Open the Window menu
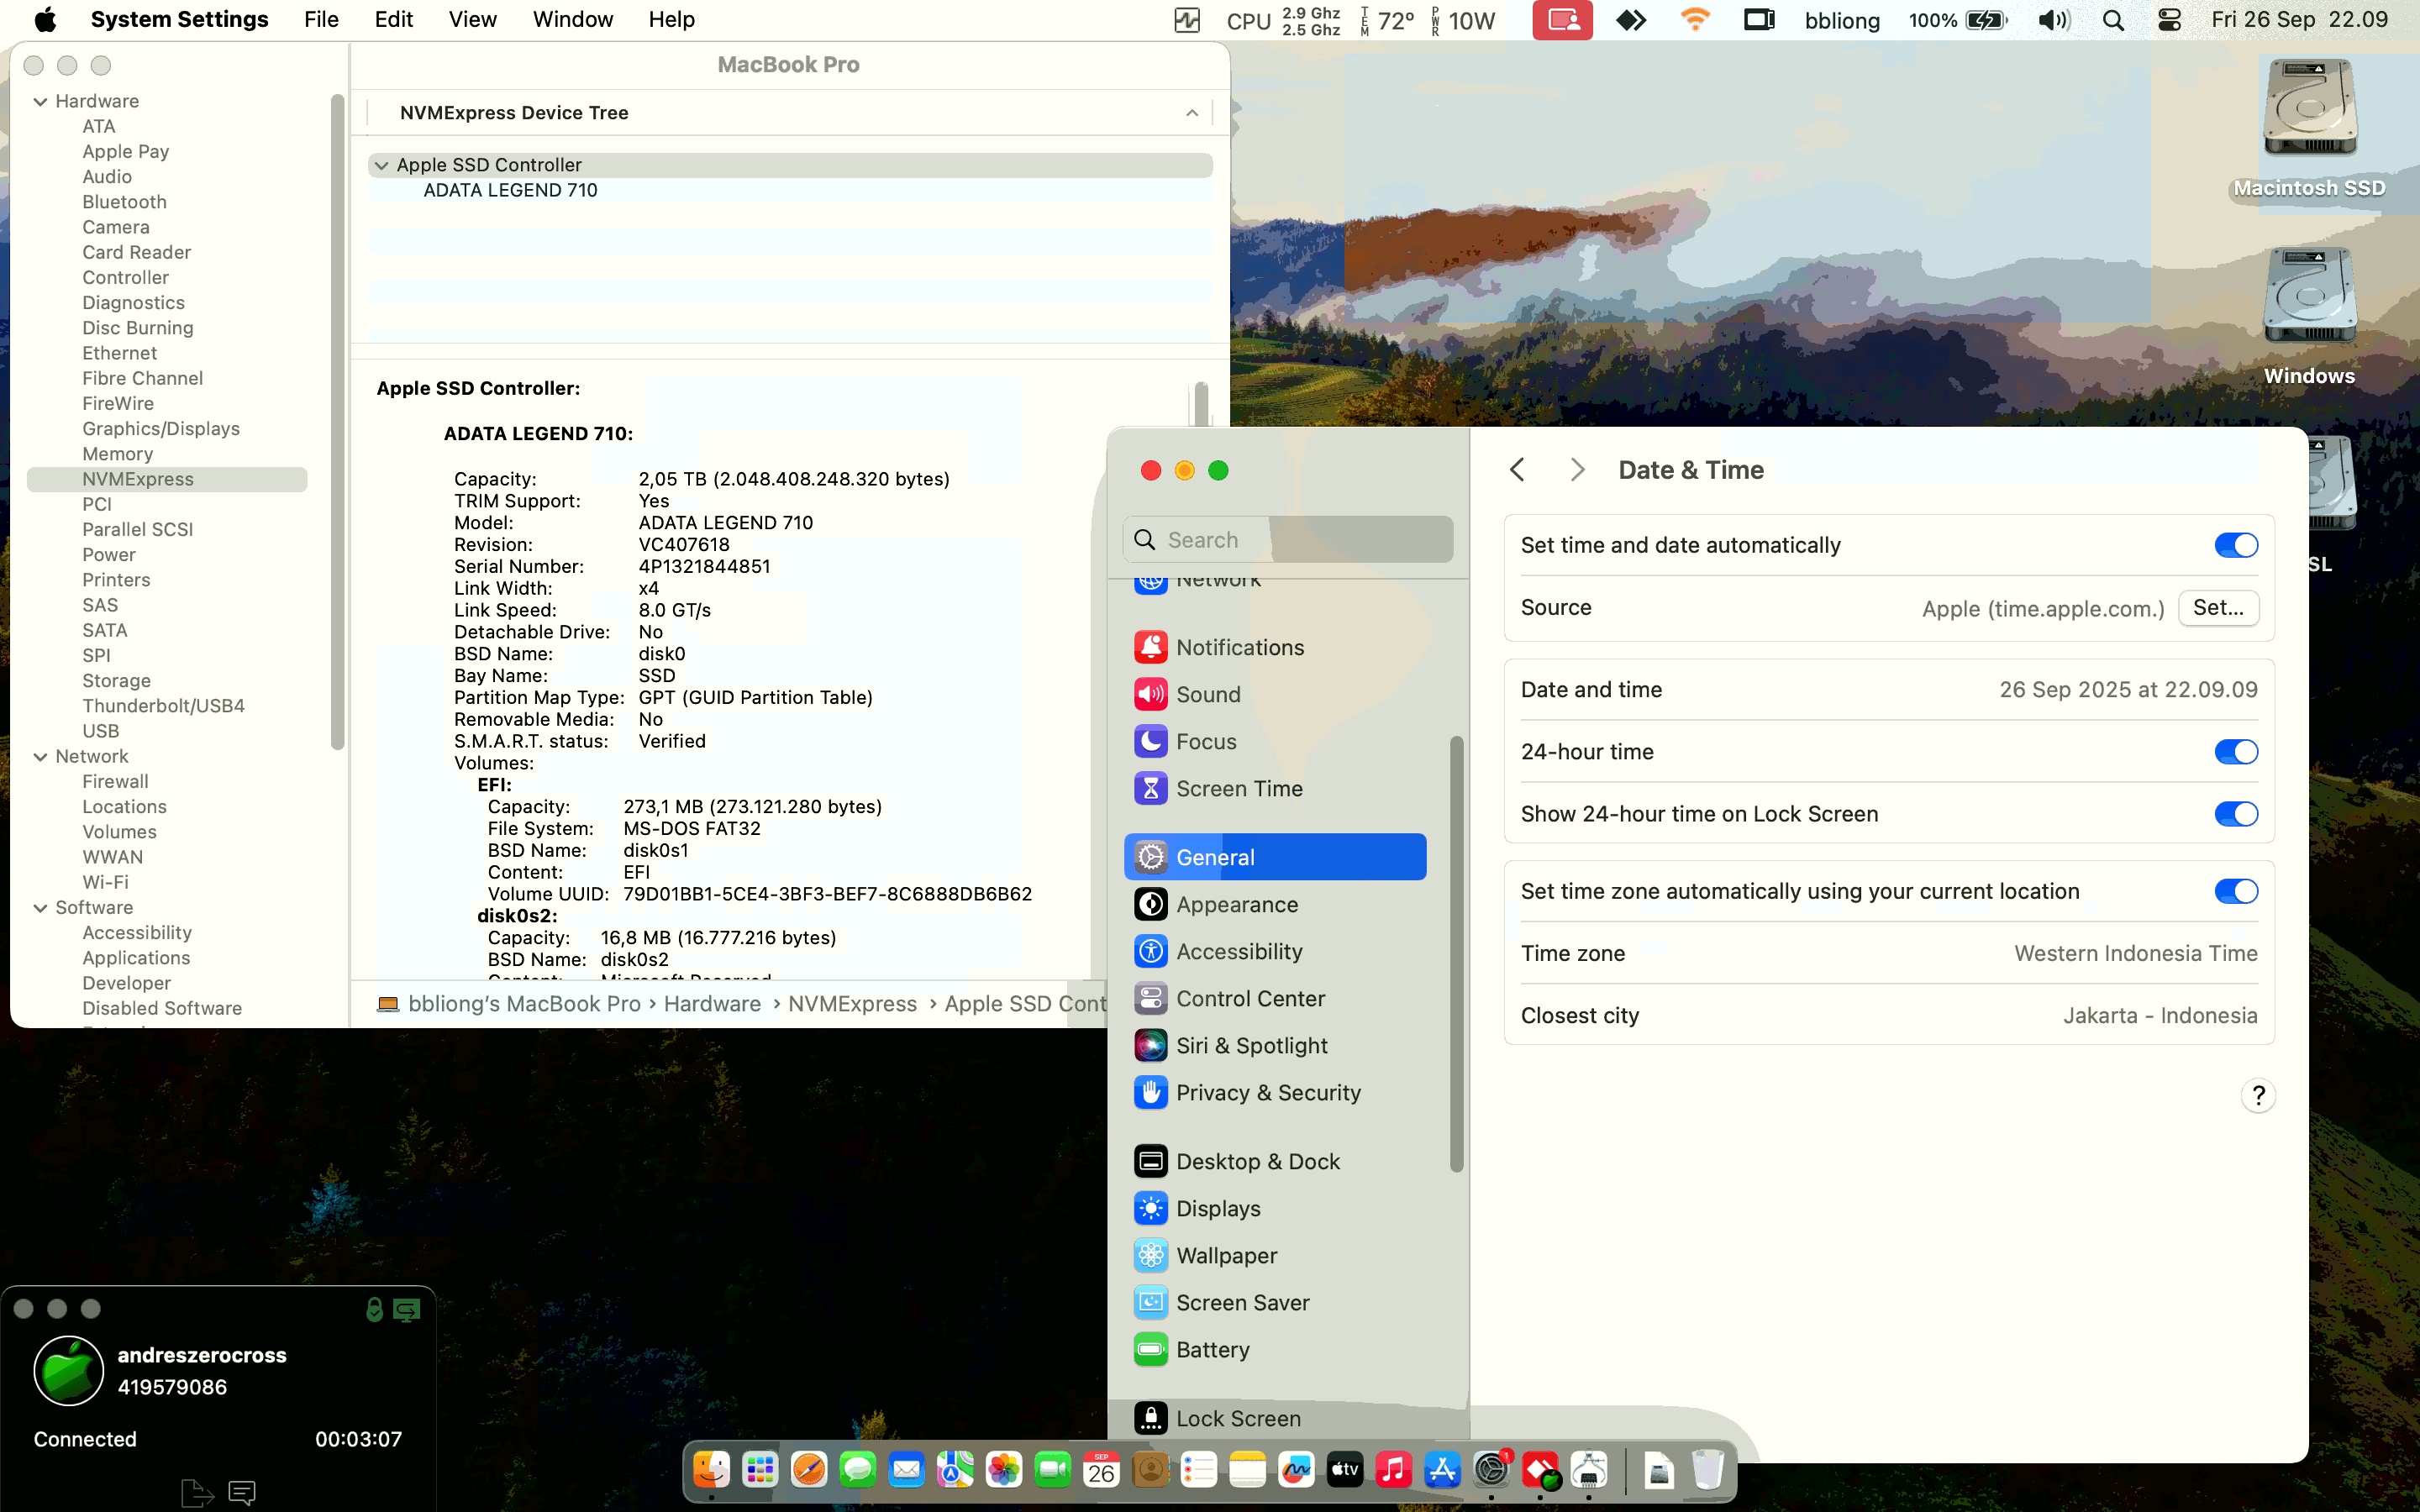Viewport: 2420px width, 1512px height. 573,20
